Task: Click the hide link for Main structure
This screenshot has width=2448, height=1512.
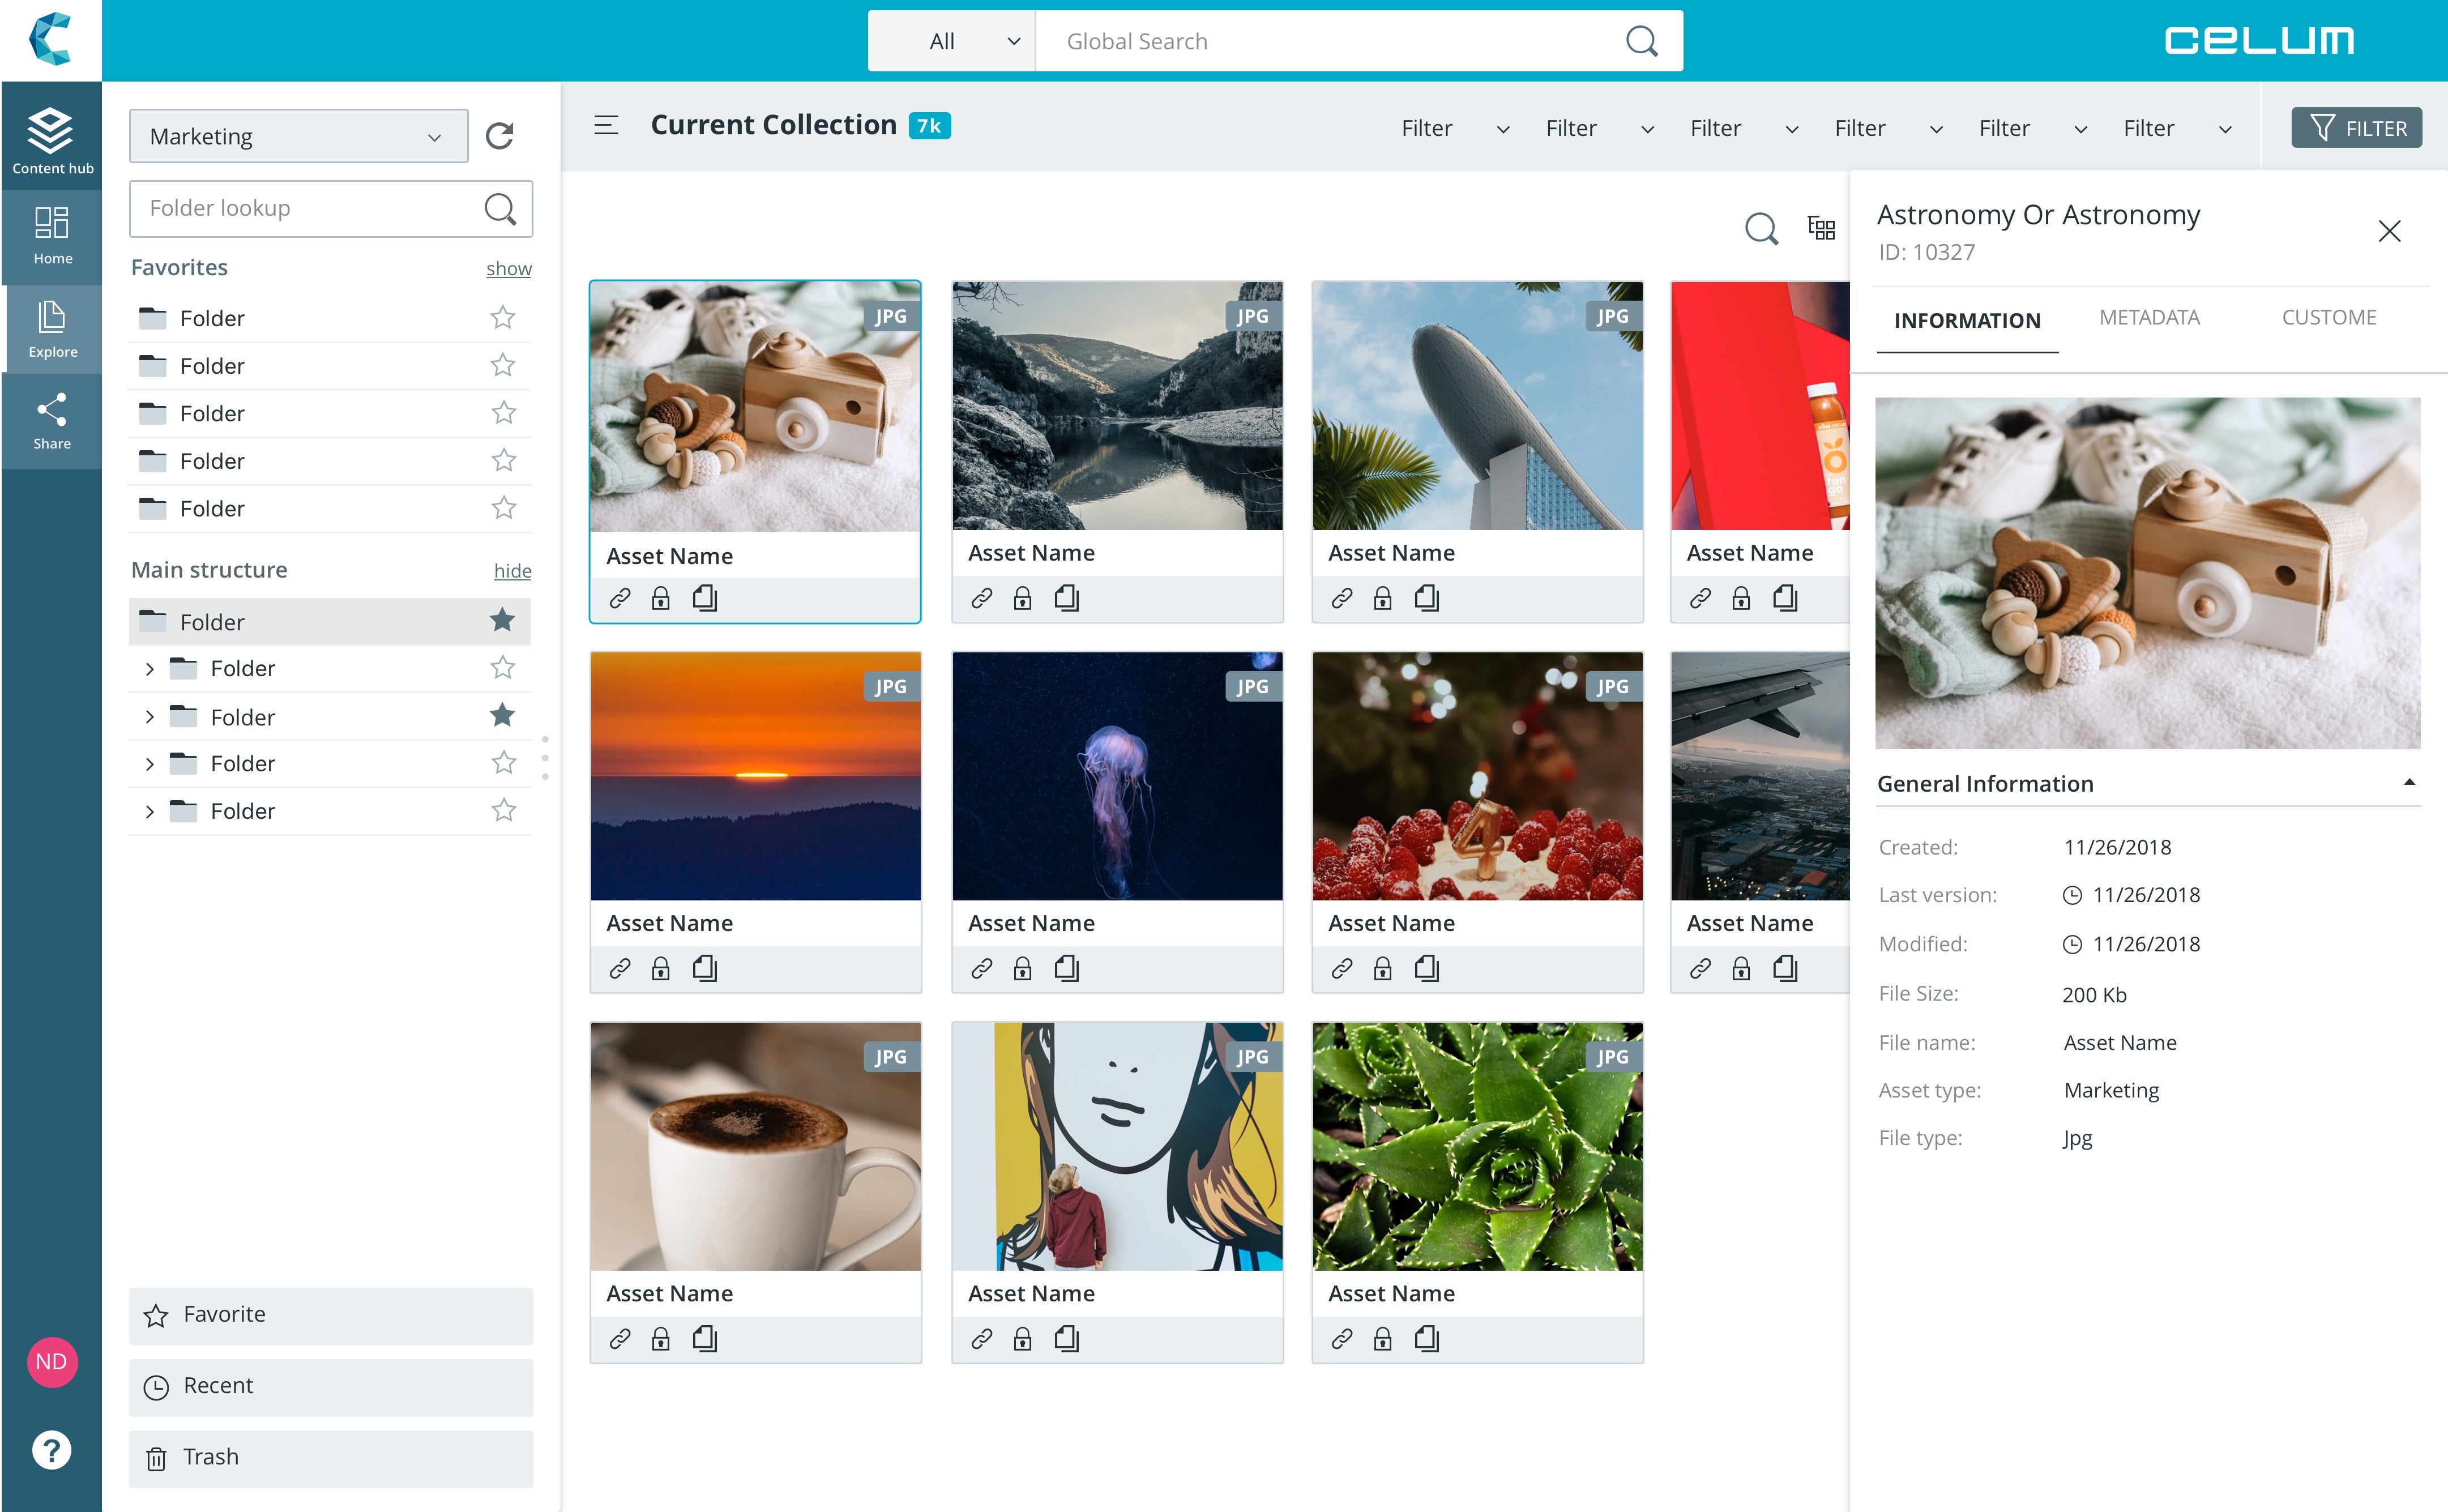Action: pos(512,570)
